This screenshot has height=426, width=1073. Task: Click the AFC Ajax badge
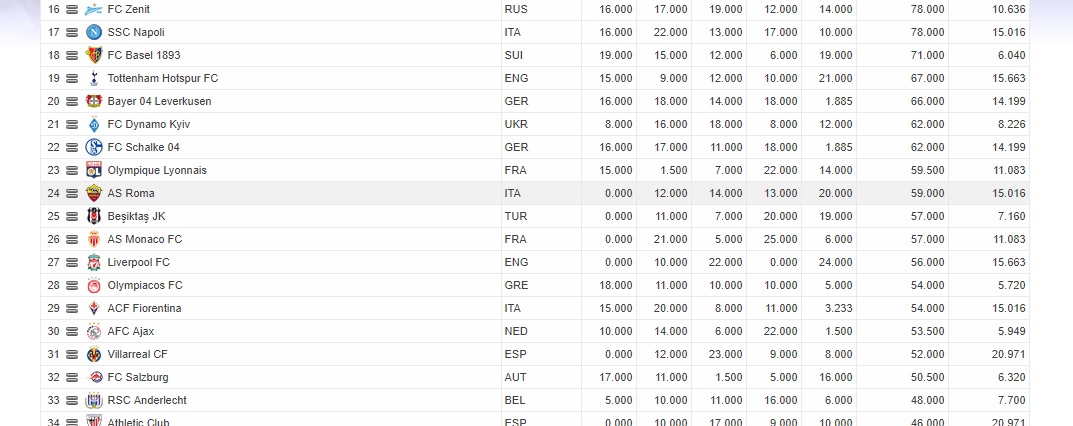pyautogui.click(x=94, y=332)
